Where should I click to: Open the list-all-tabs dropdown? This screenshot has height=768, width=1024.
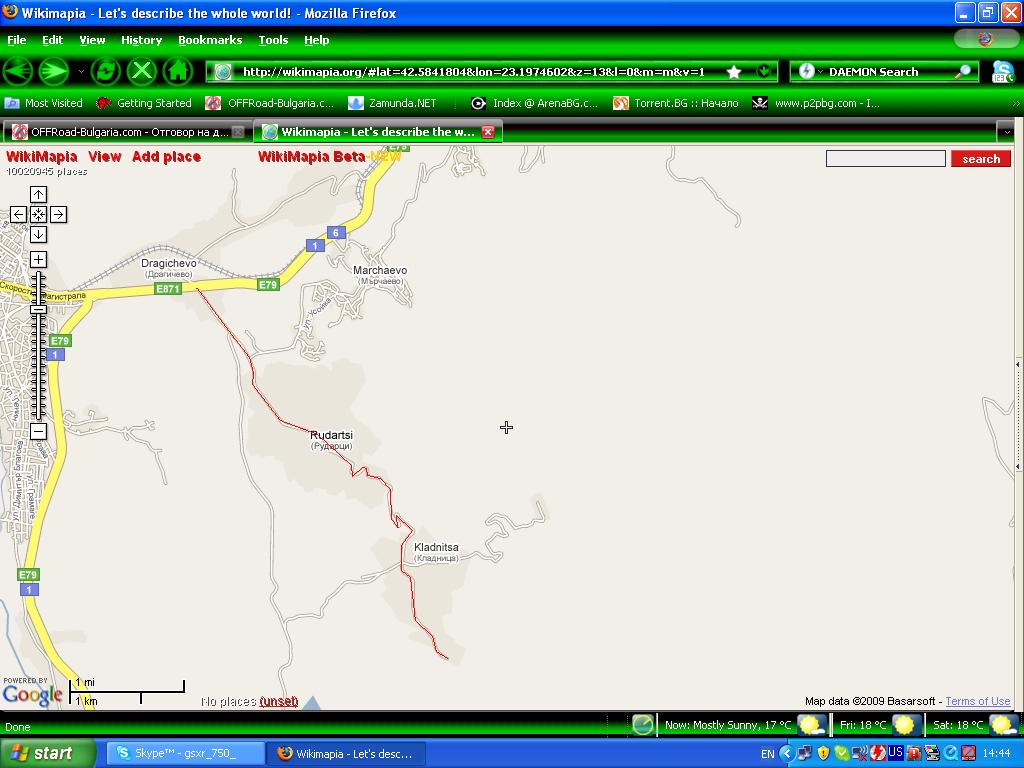tap(1007, 132)
